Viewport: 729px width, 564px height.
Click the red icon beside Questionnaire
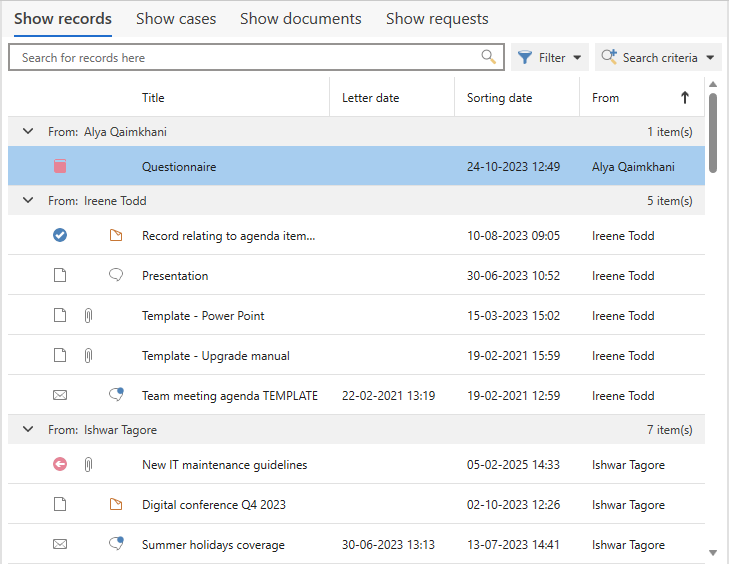point(60,167)
